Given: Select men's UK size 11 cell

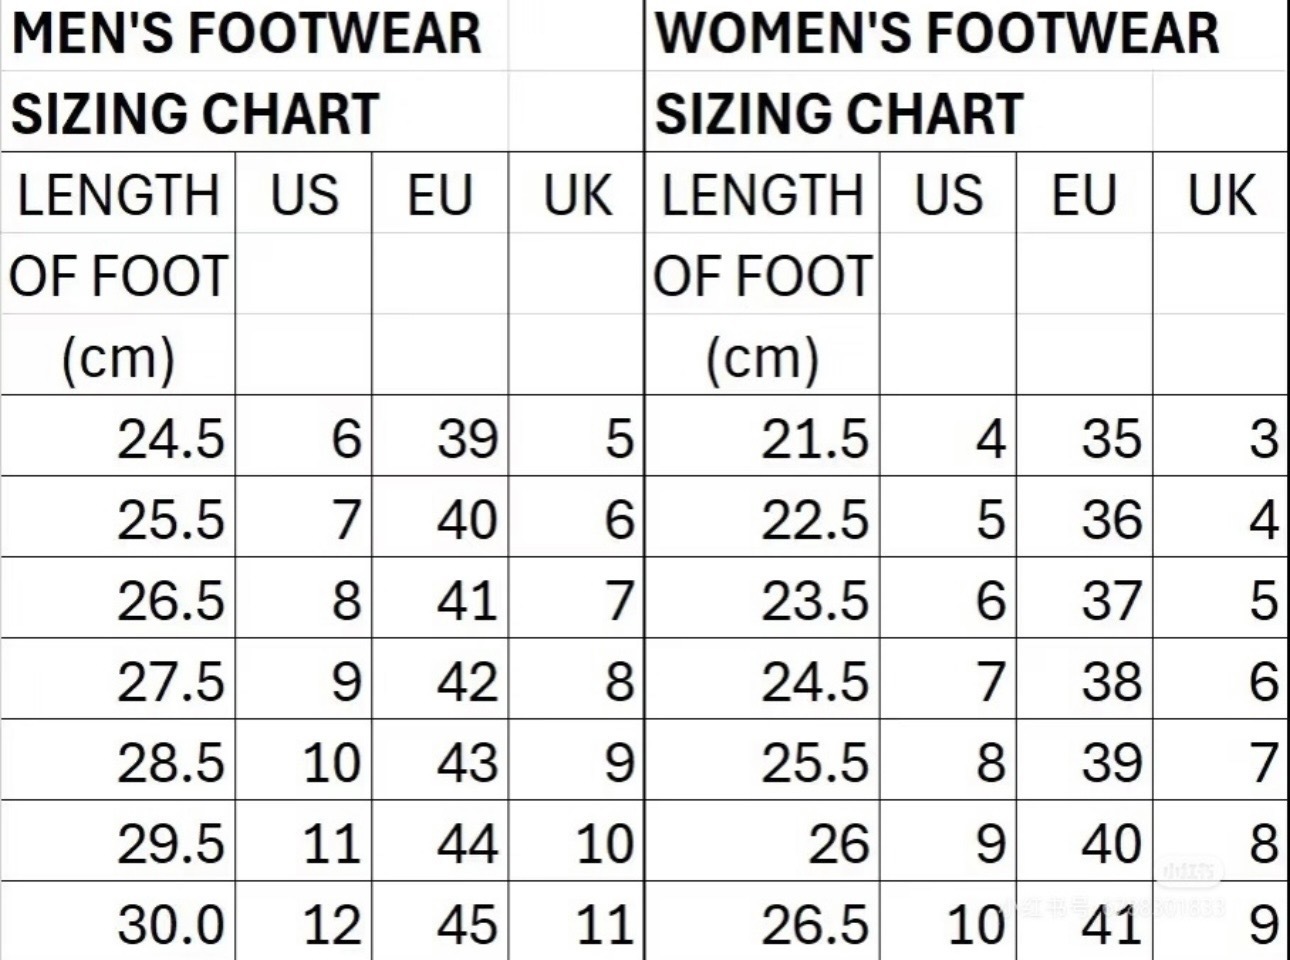Looking at the screenshot, I should 604,924.
